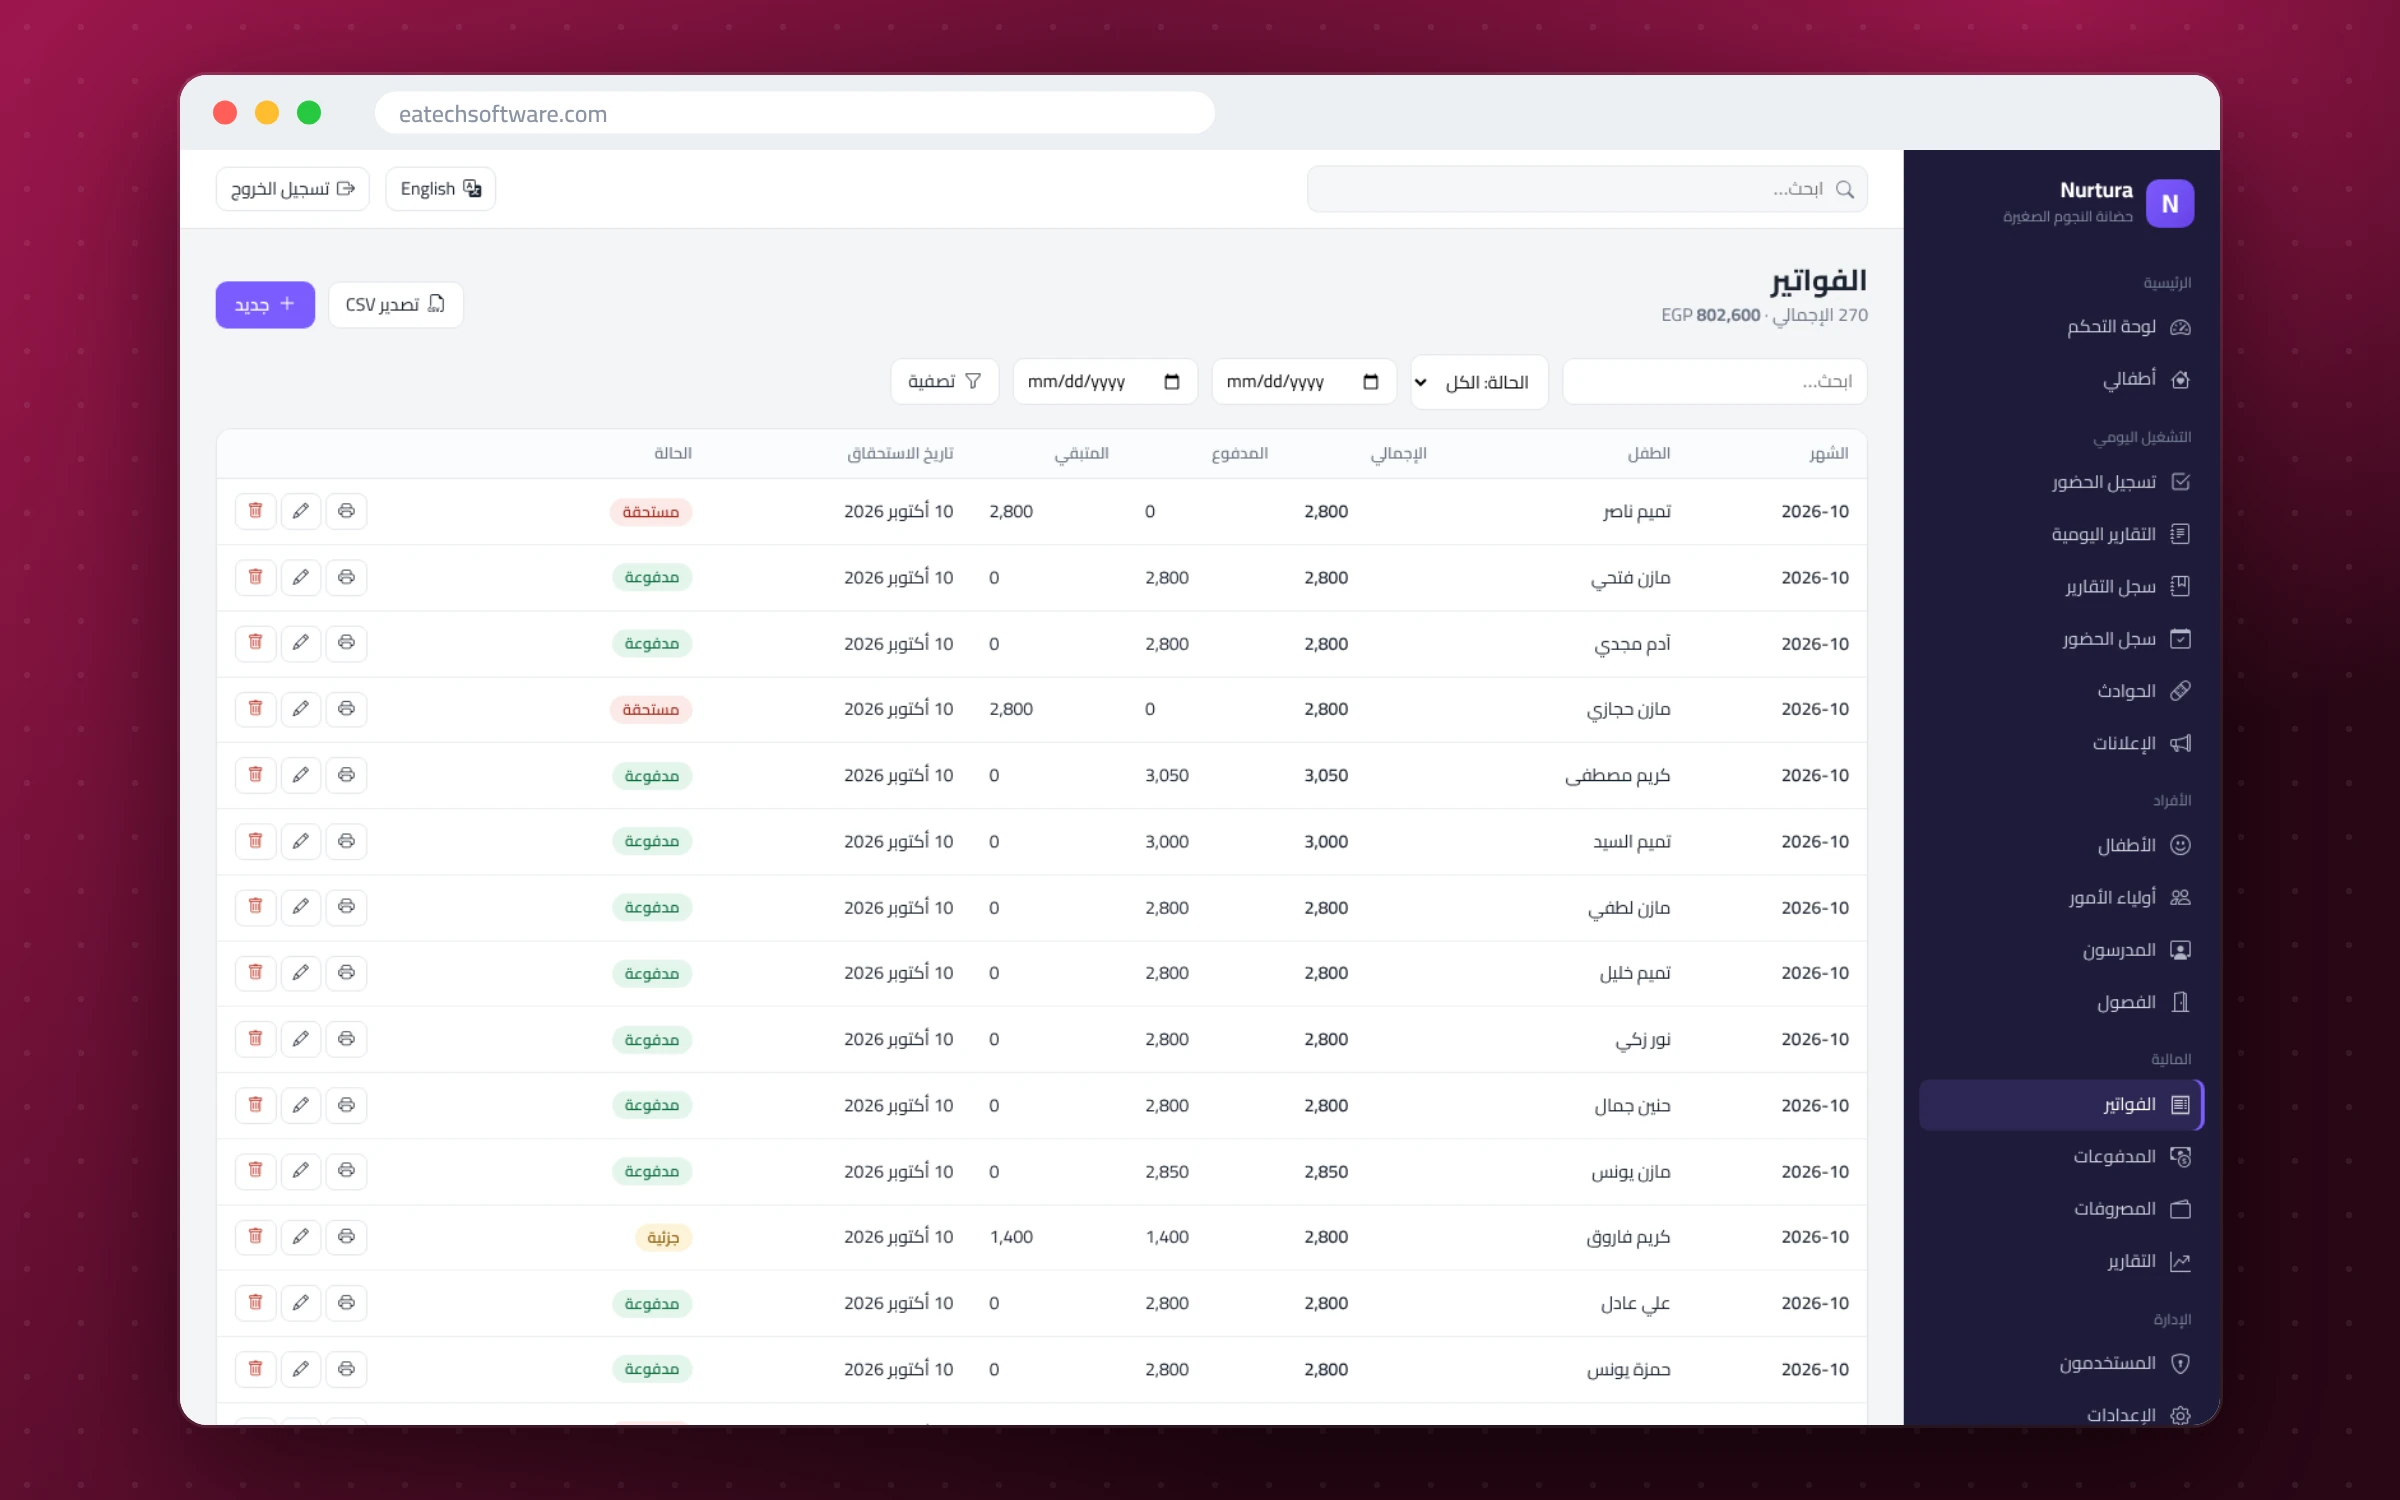Click the تصفية filter button
The image size is (2400, 1500).
tap(944, 382)
